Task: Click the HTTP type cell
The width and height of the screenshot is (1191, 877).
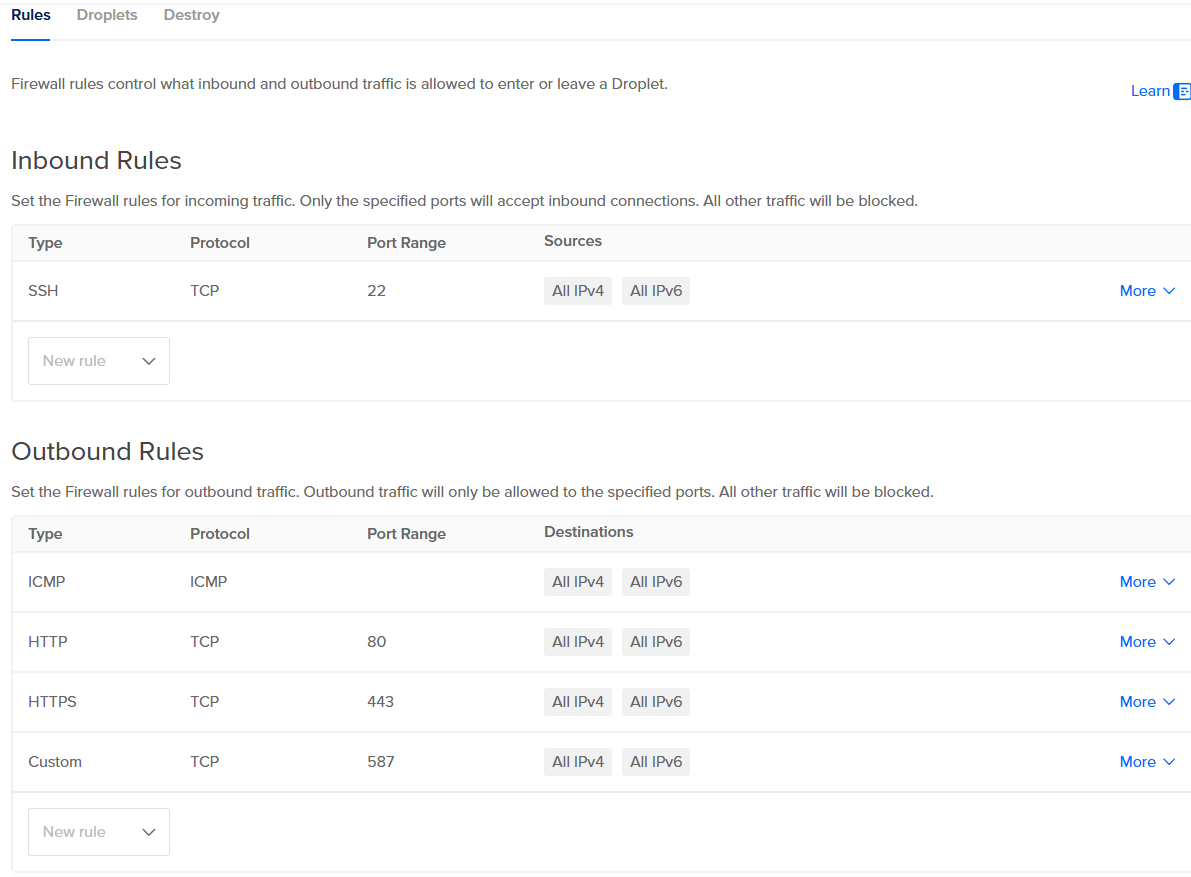Action: 48,642
